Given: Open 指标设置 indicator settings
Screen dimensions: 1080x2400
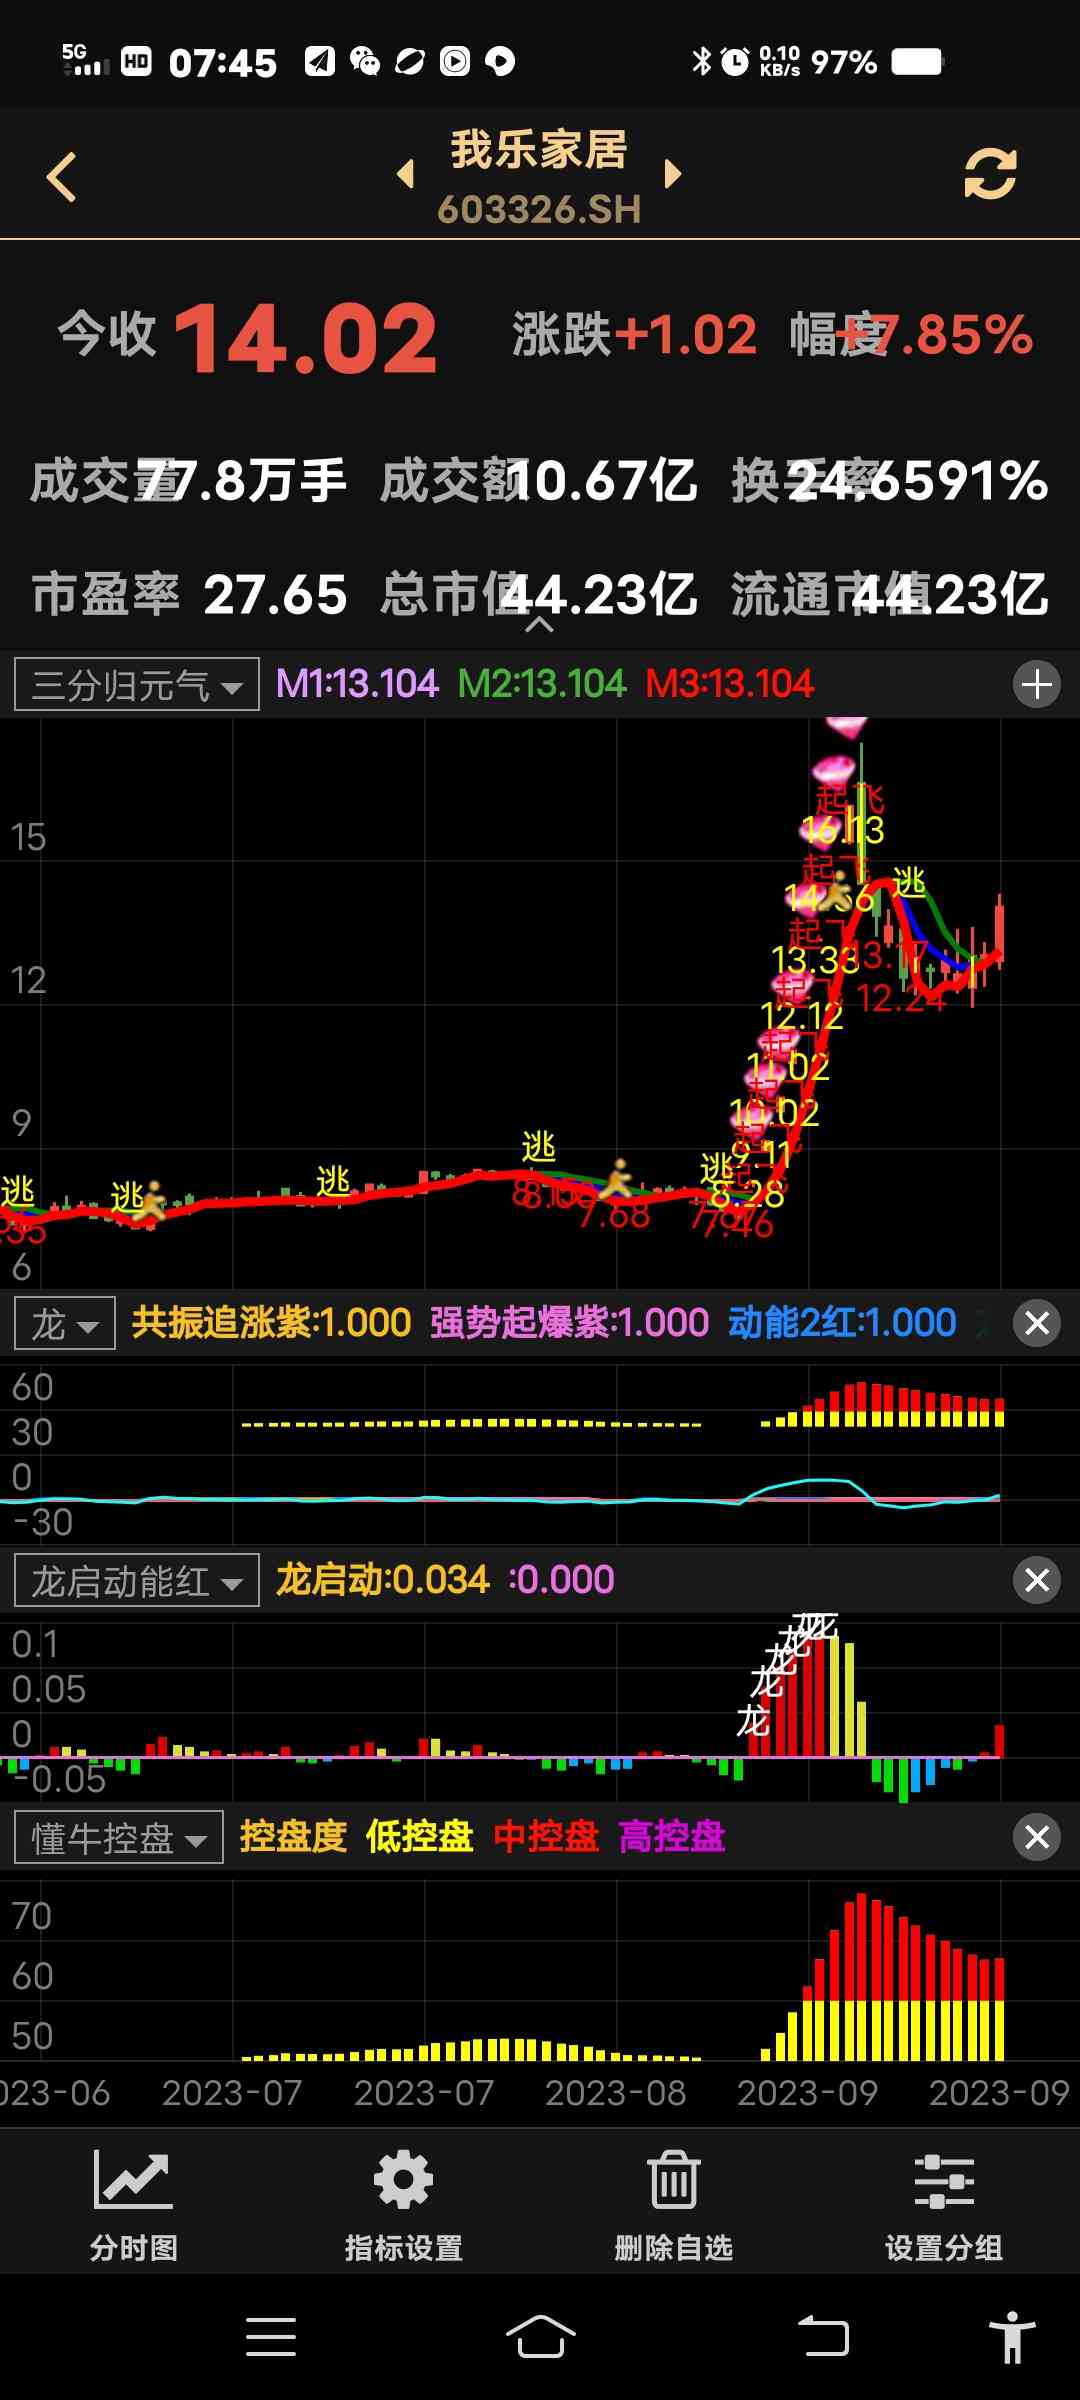Looking at the screenshot, I should point(404,2207).
